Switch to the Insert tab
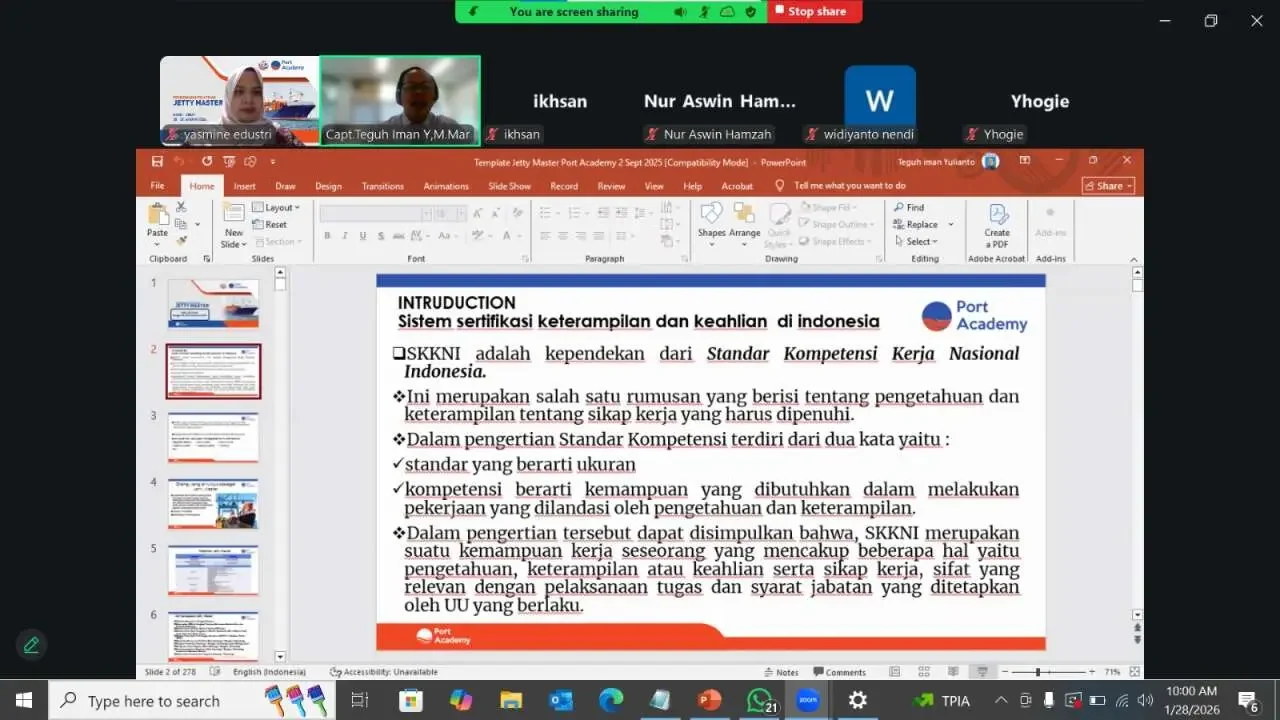Viewport: 1280px width, 720px height. pyautogui.click(x=245, y=186)
